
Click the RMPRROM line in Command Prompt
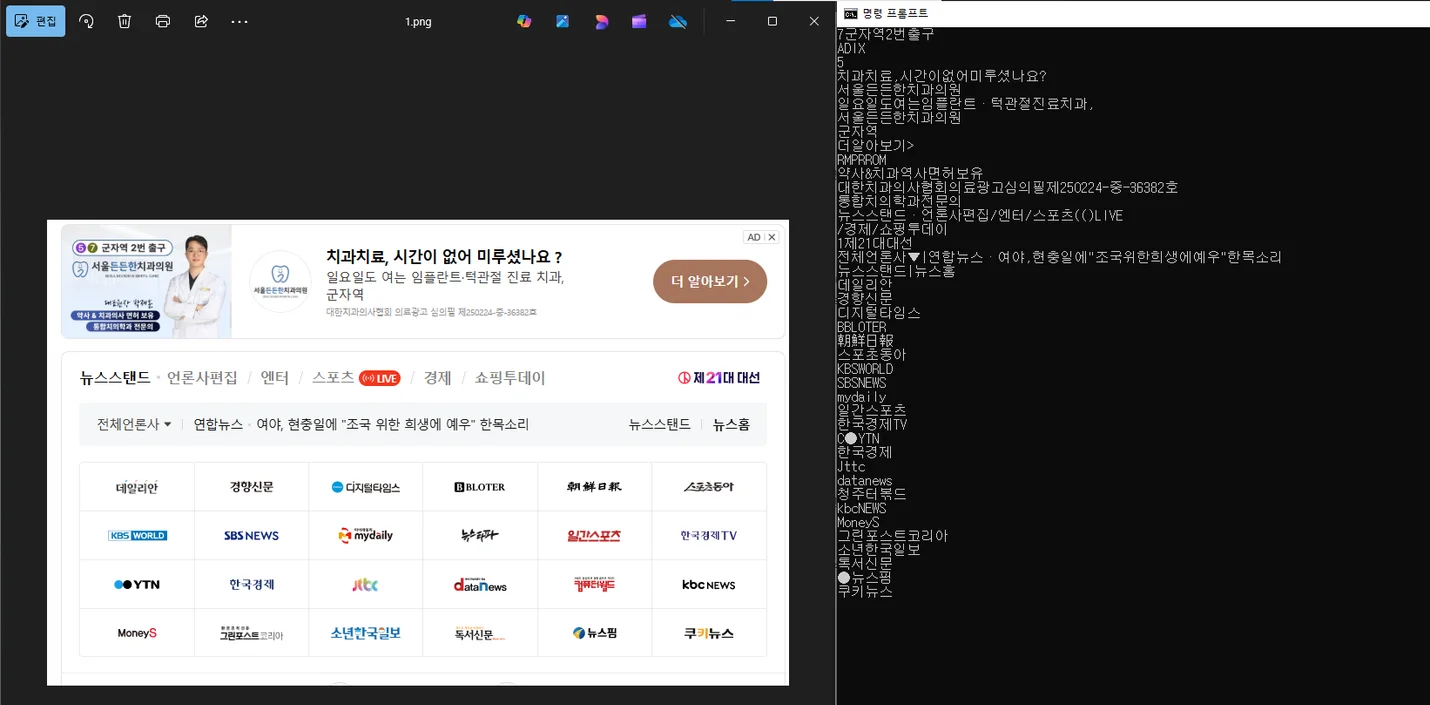click(862, 160)
